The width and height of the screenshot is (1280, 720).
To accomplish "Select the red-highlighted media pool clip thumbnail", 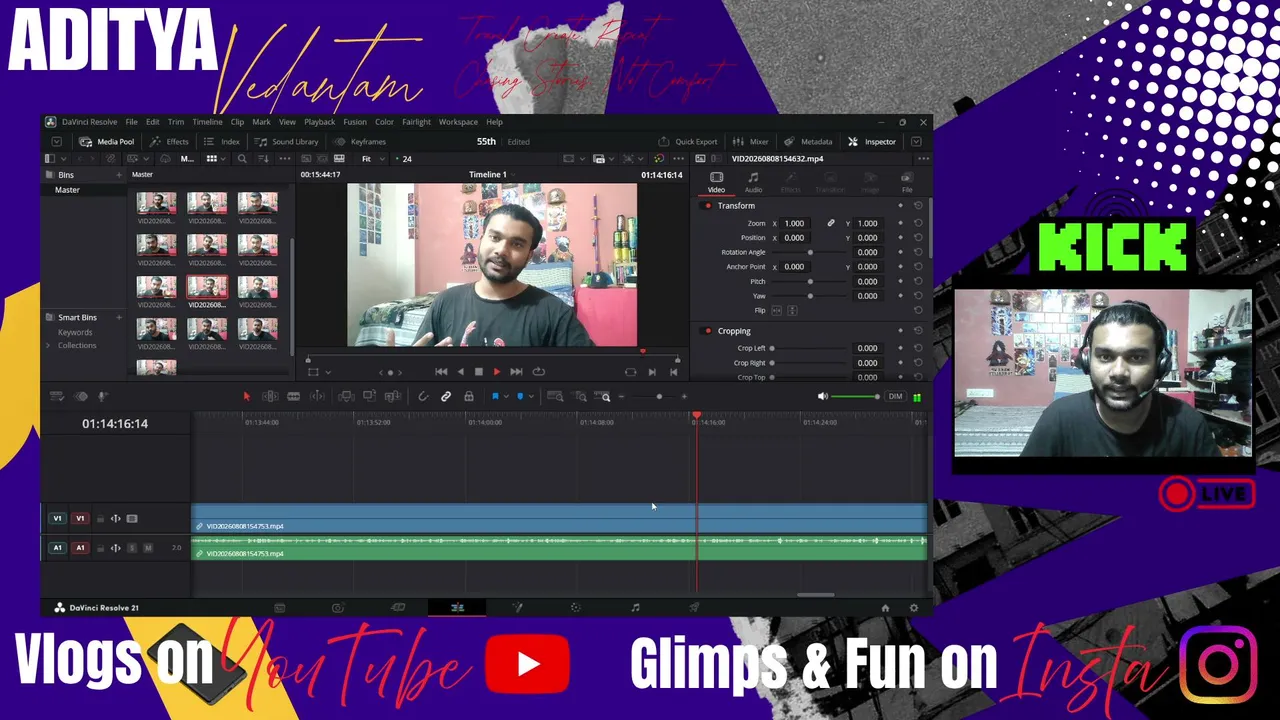I will pyautogui.click(x=207, y=288).
